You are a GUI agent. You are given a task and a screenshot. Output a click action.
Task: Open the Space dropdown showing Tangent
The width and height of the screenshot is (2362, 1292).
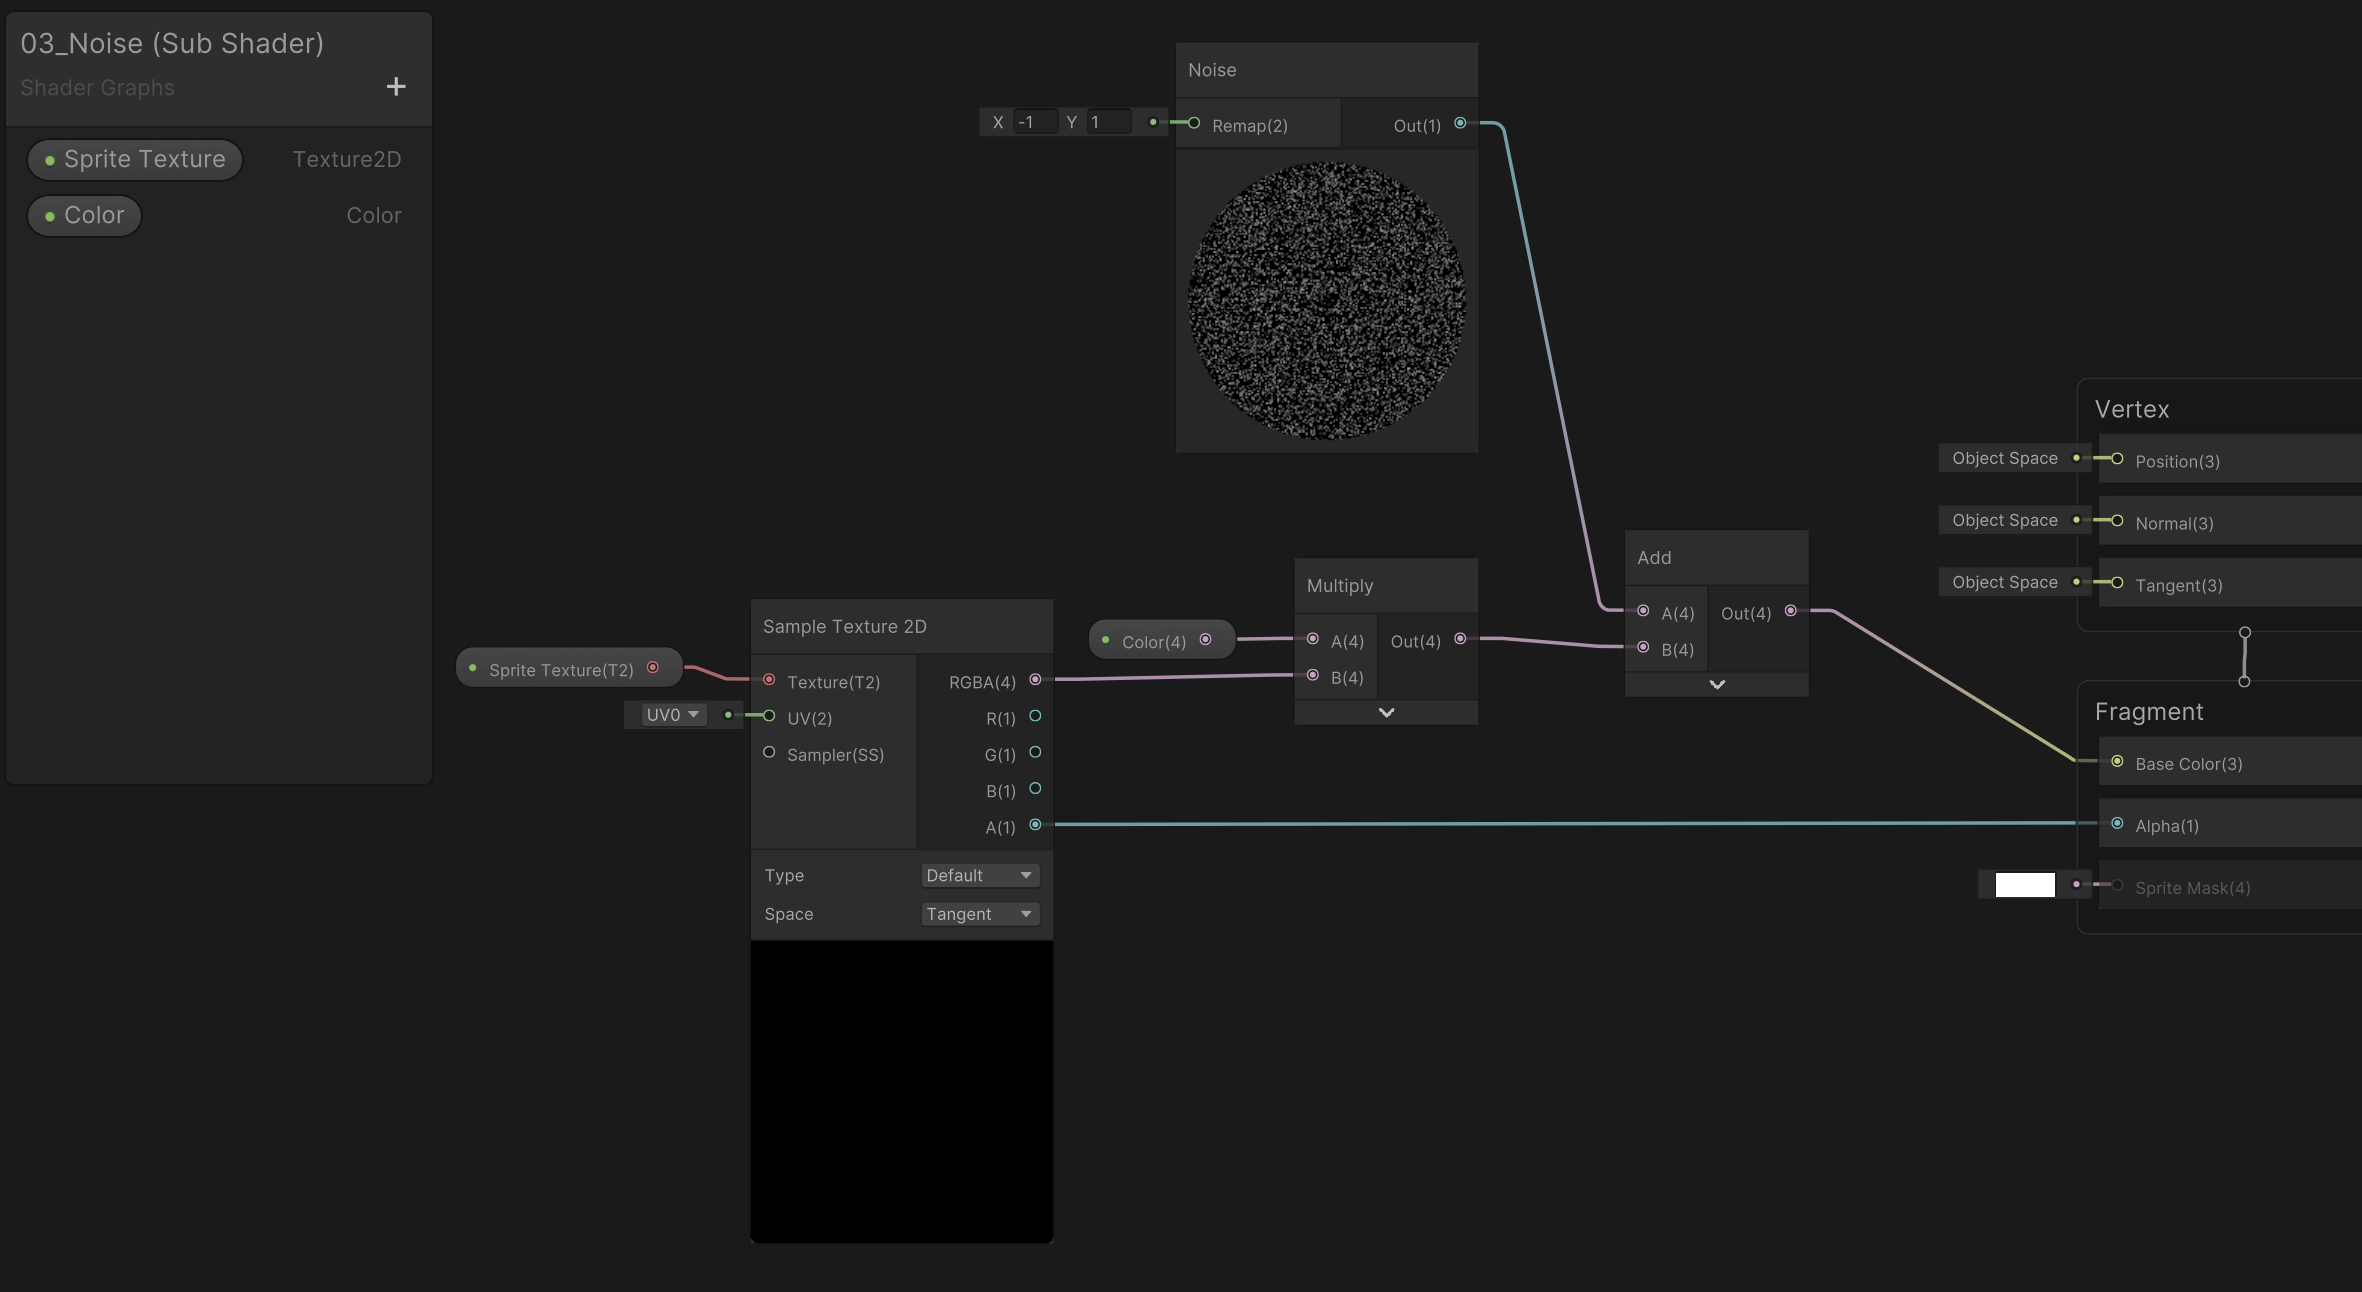coord(979,915)
